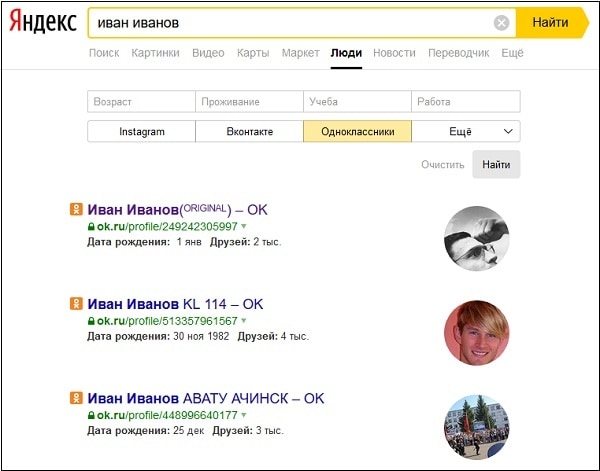Open the Ещё item in the top navigation
600x471 pixels.
tap(512, 53)
